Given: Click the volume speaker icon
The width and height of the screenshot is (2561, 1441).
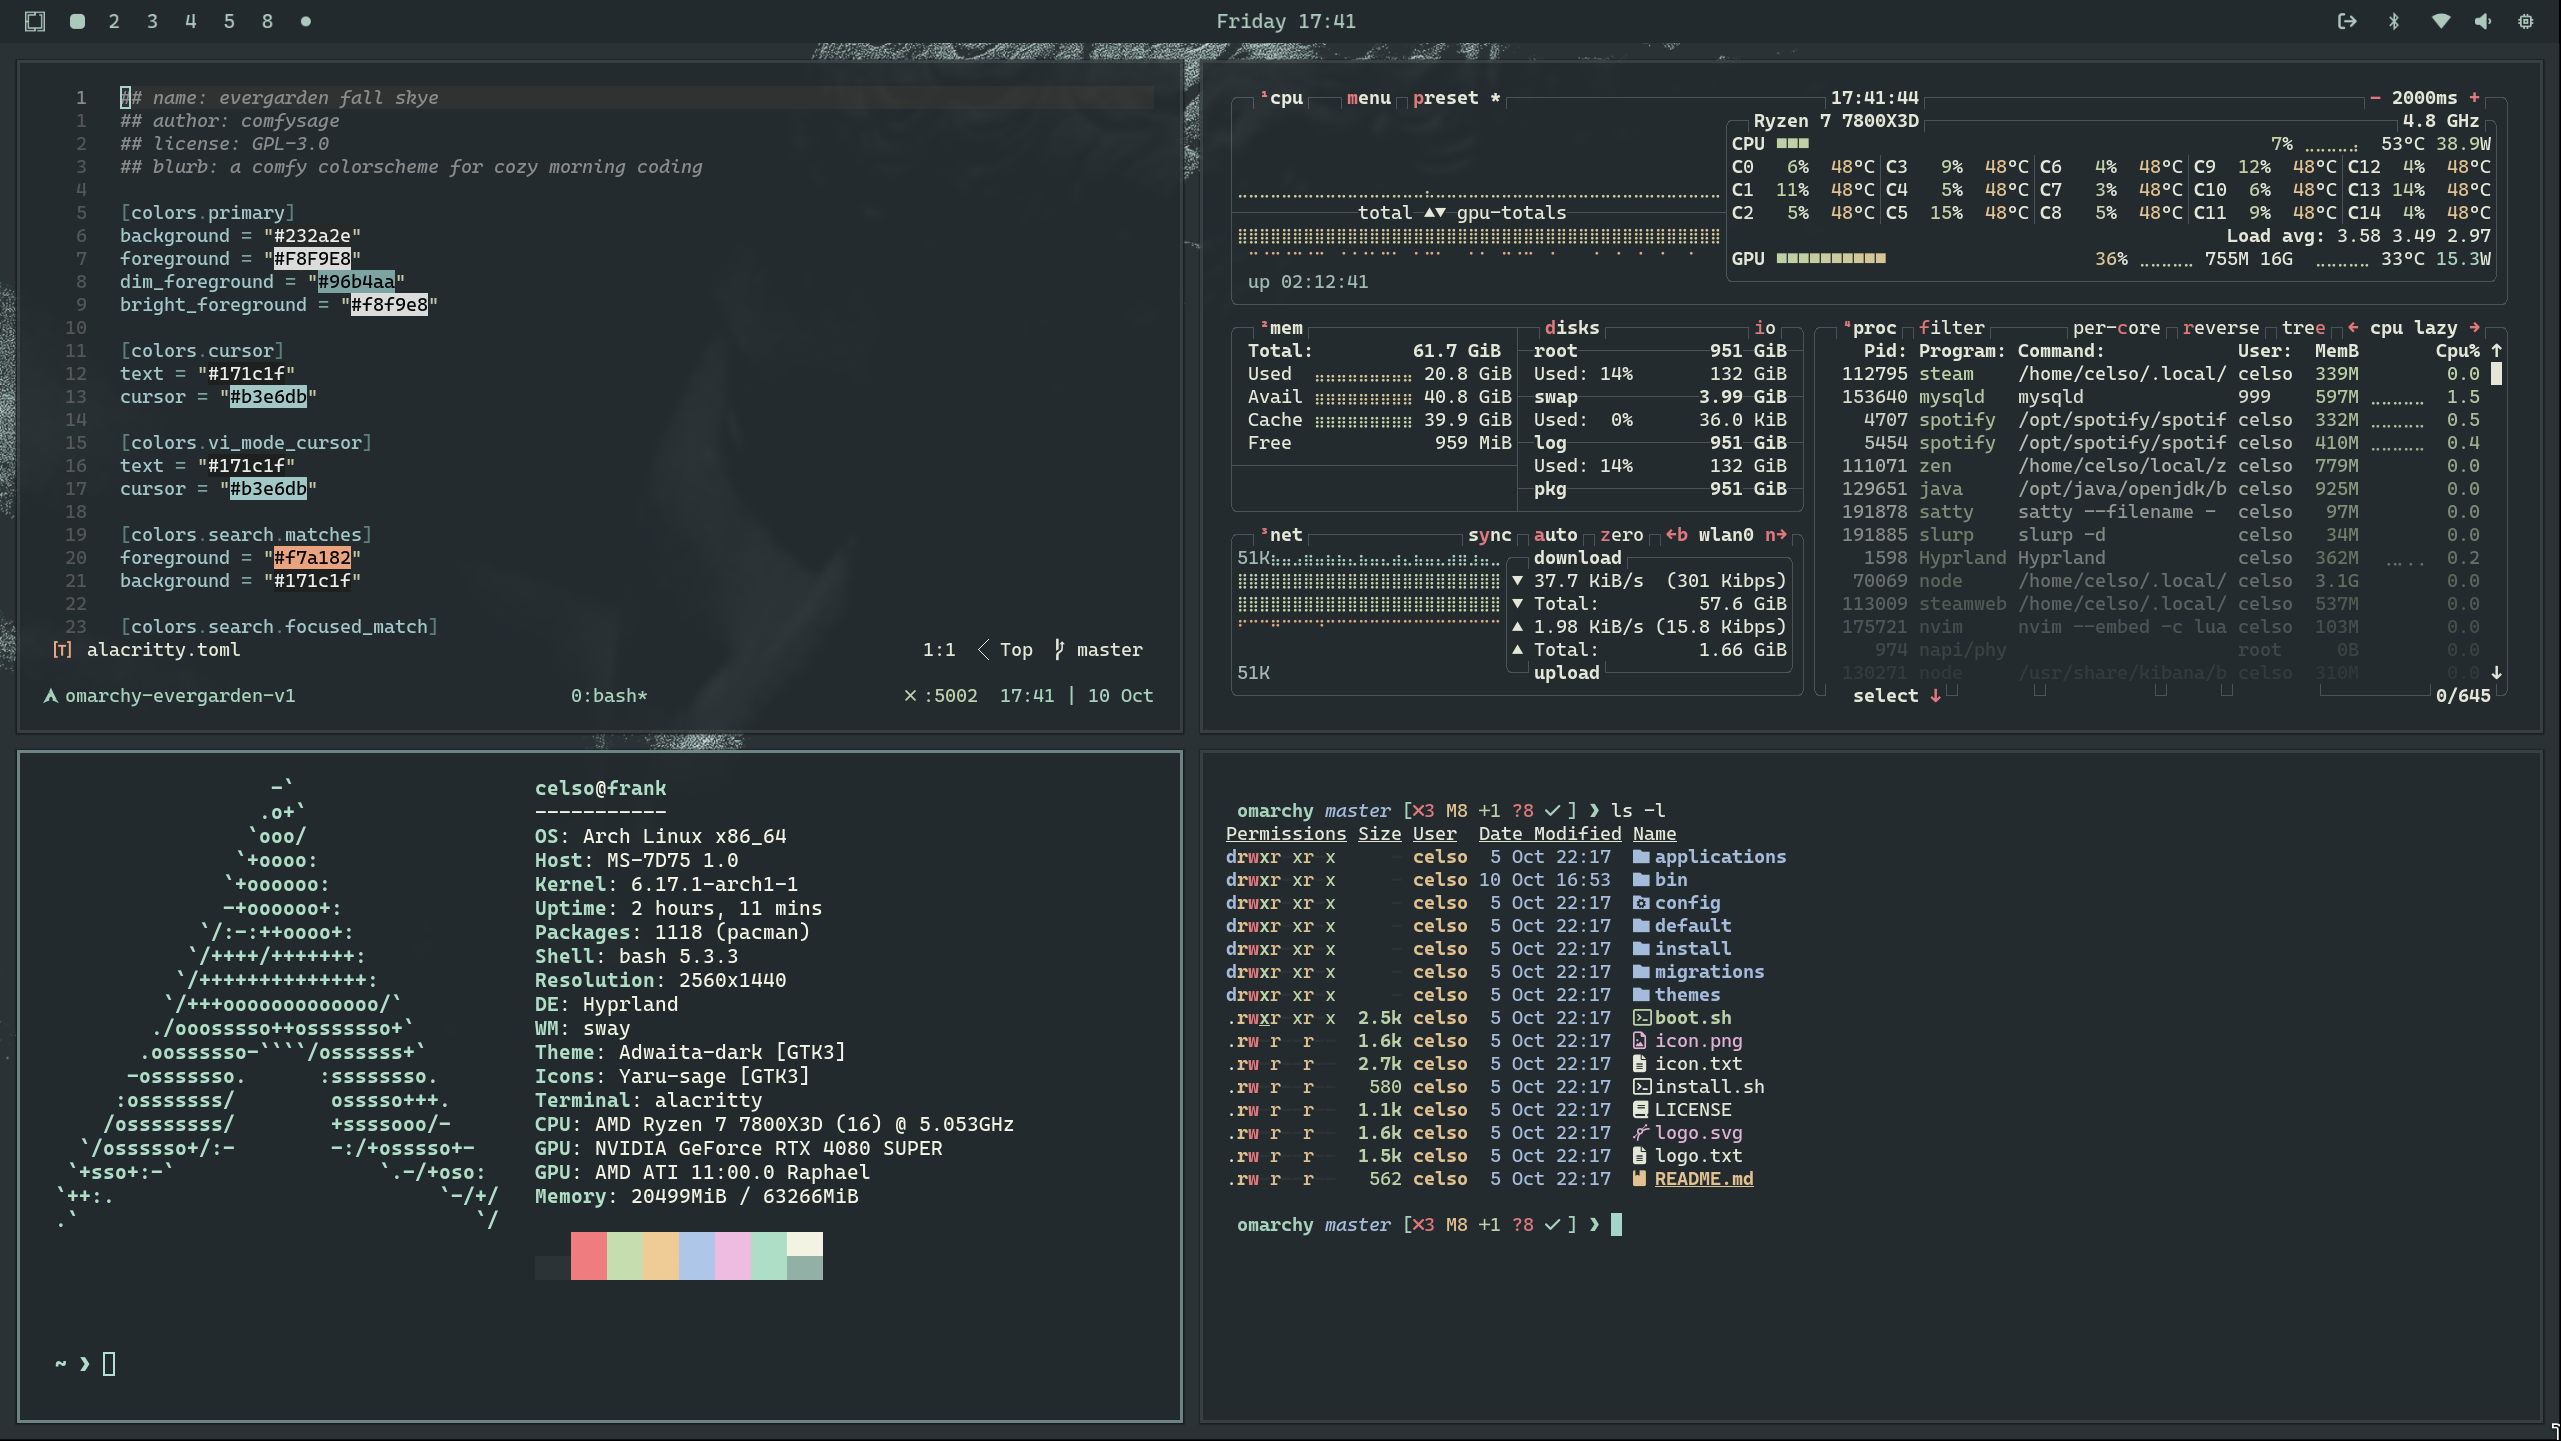Looking at the screenshot, I should click(x=2483, y=21).
